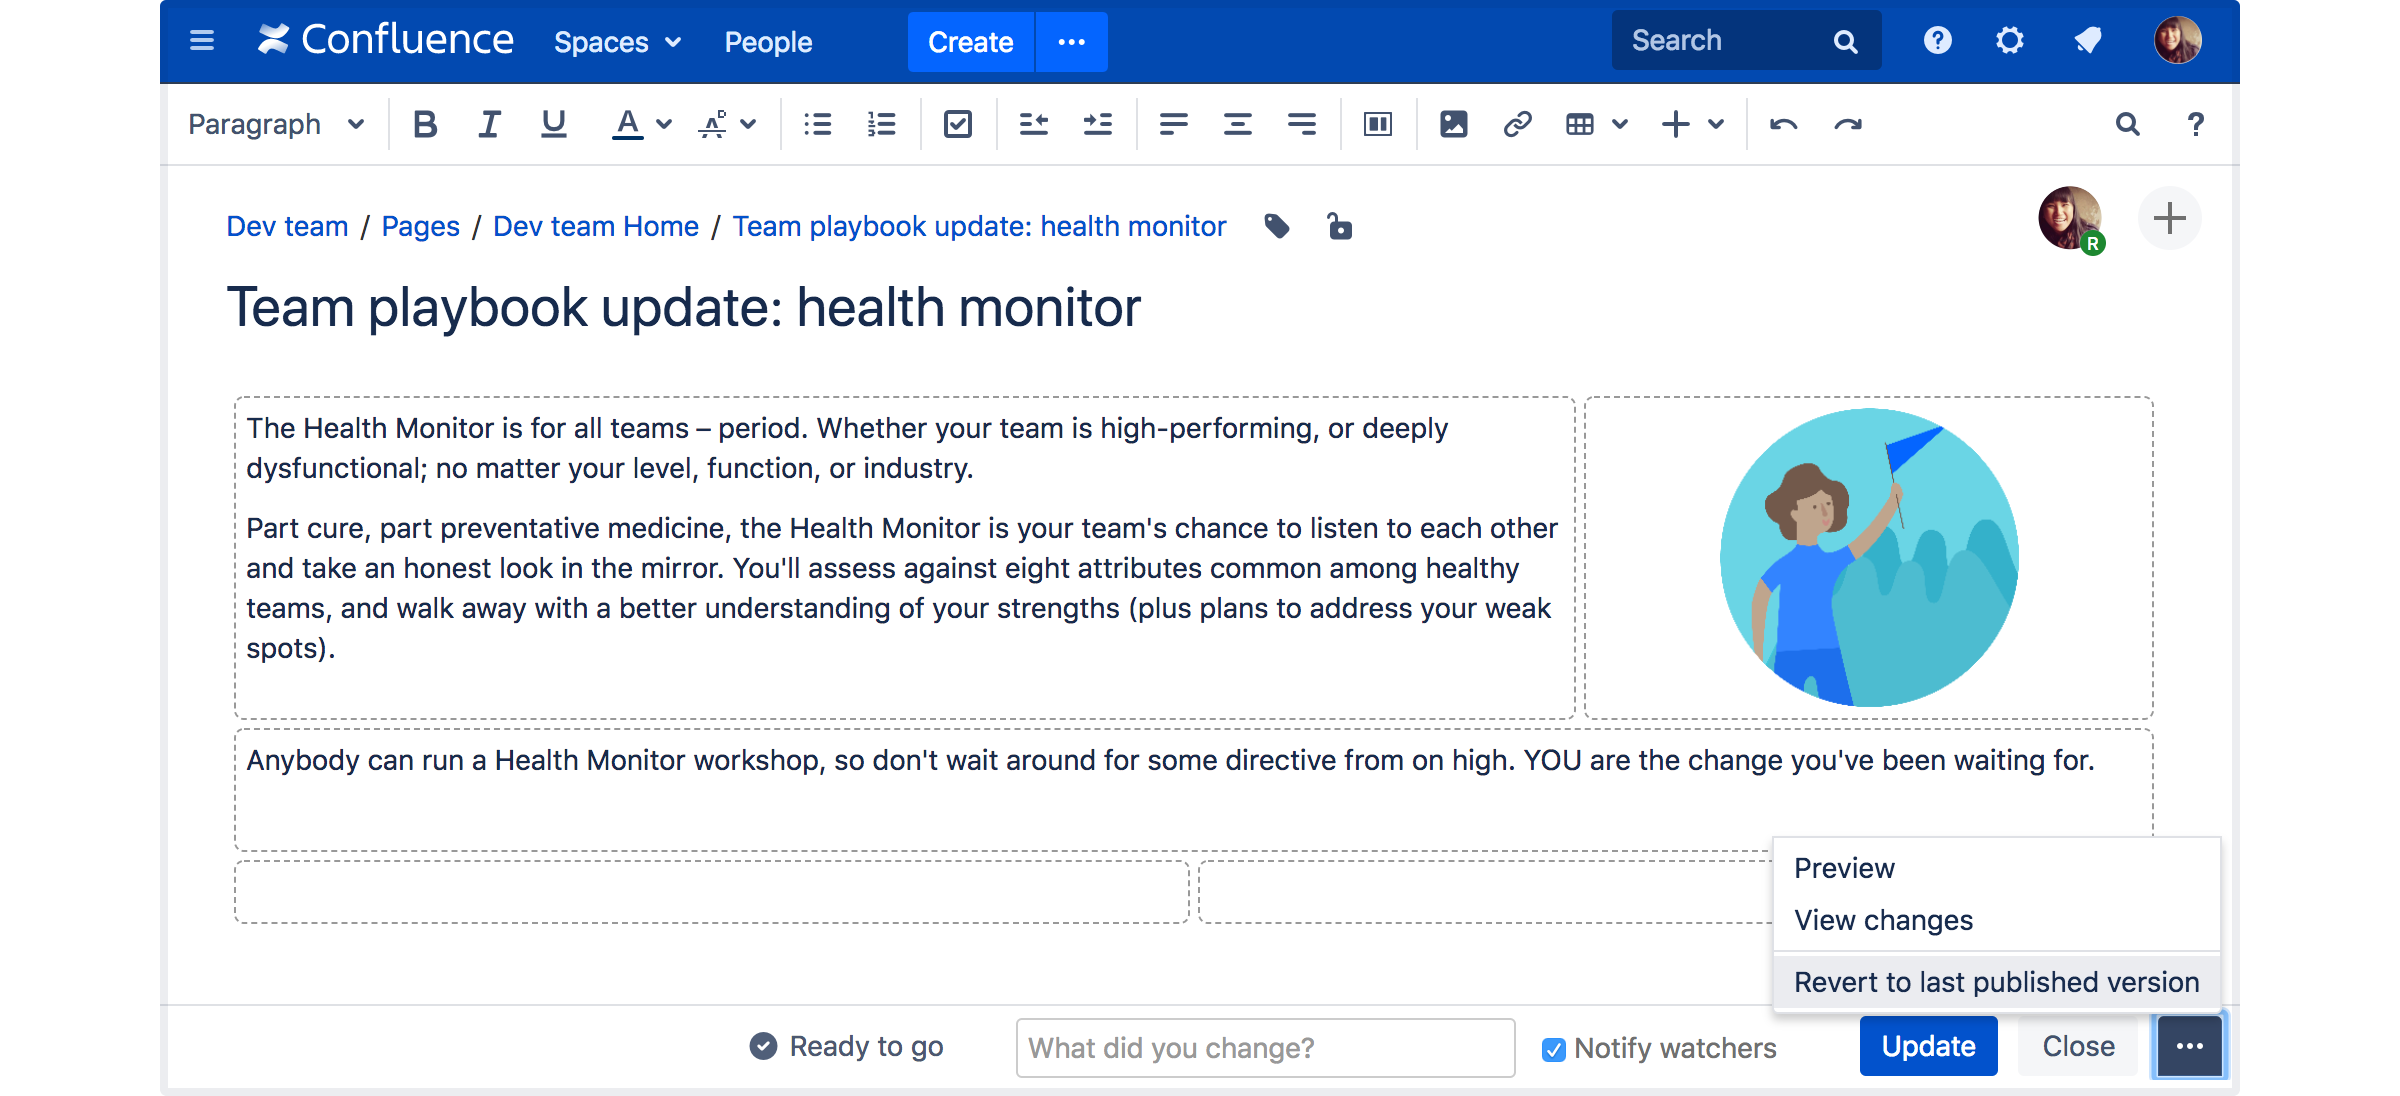Apply the text color A button
This screenshot has height=1096, width=2400.
[x=627, y=124]
